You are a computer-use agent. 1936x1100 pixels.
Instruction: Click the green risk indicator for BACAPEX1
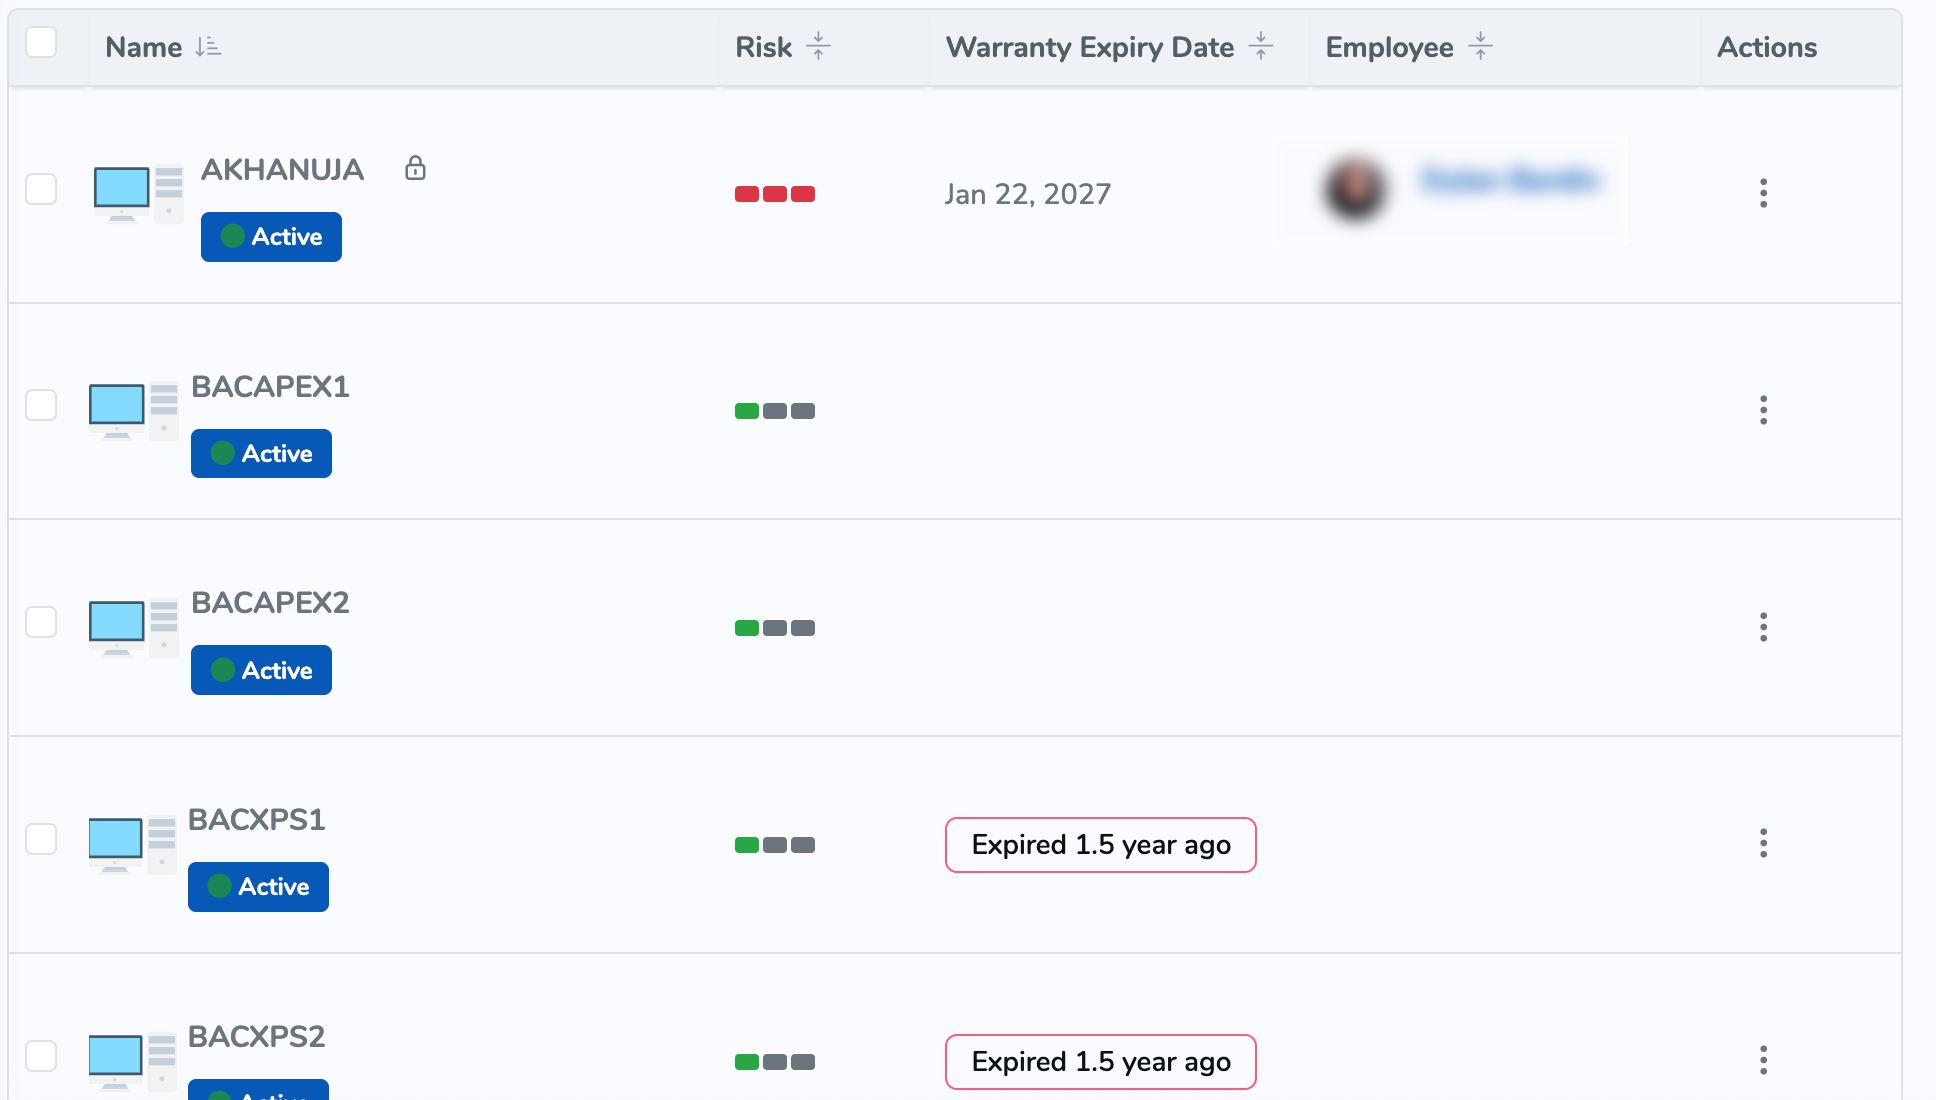[x=745, y=410]
